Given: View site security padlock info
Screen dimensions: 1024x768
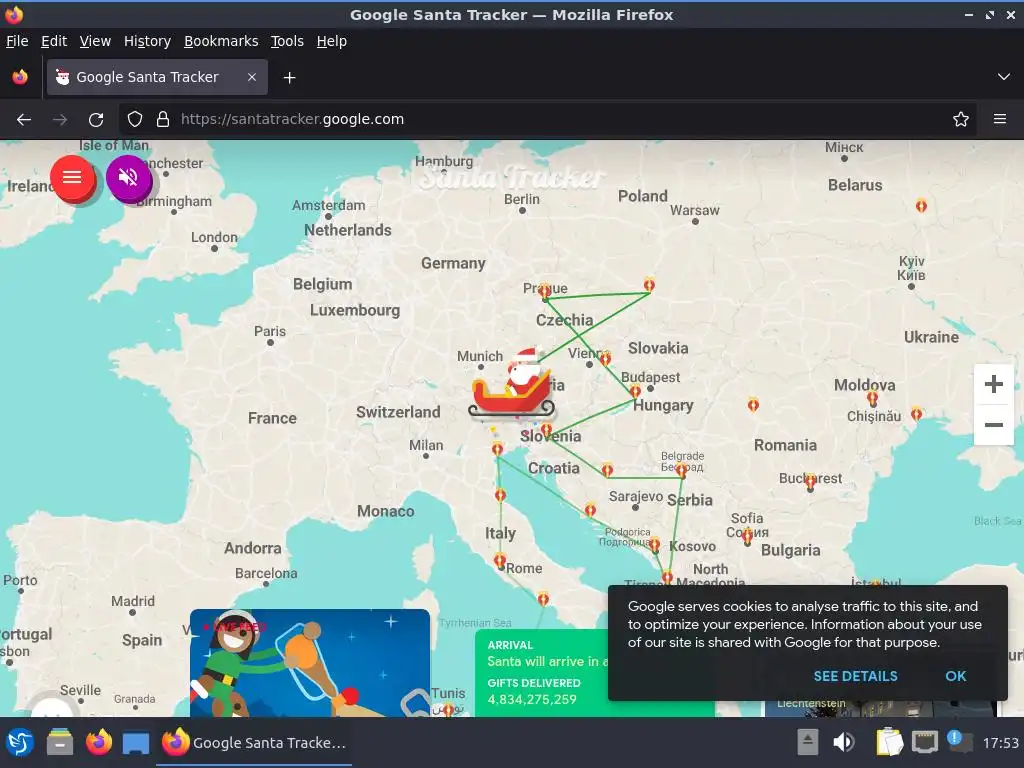Looking at the screenshot, I should (163, 120).
